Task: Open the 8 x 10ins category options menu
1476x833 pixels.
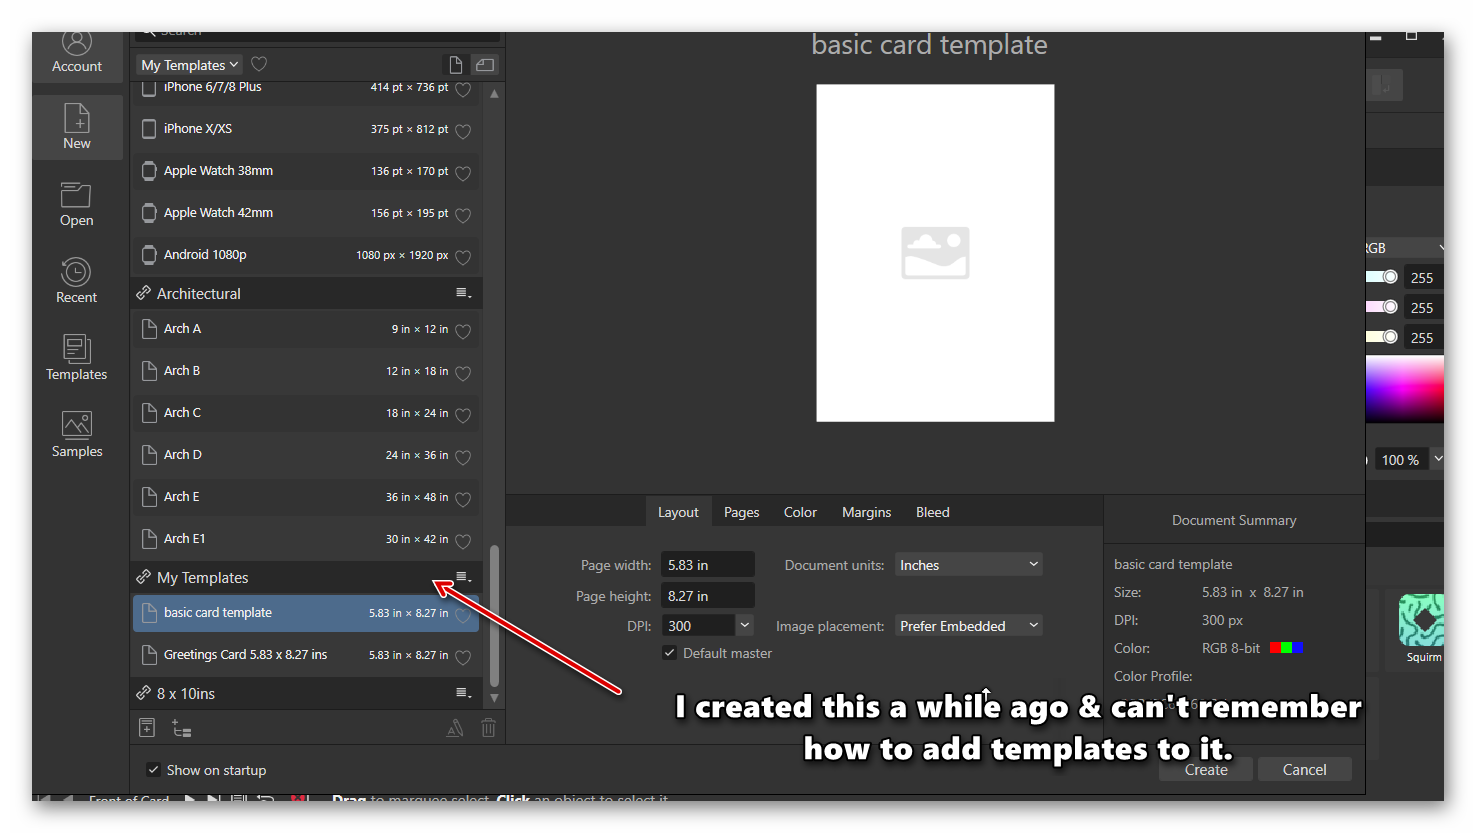Action: 463,693
